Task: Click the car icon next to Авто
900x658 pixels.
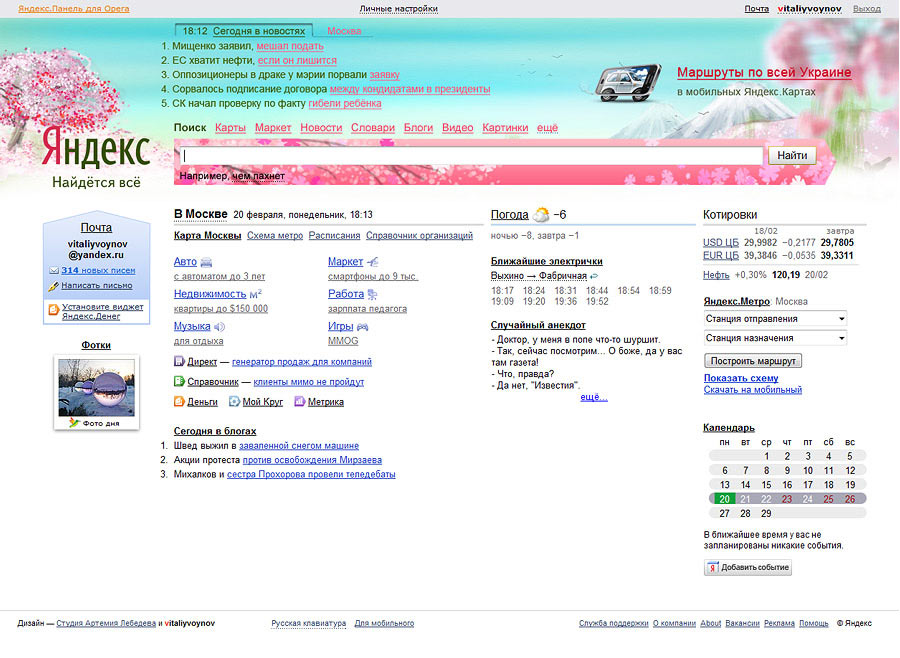Action: (x=207, y=262)
